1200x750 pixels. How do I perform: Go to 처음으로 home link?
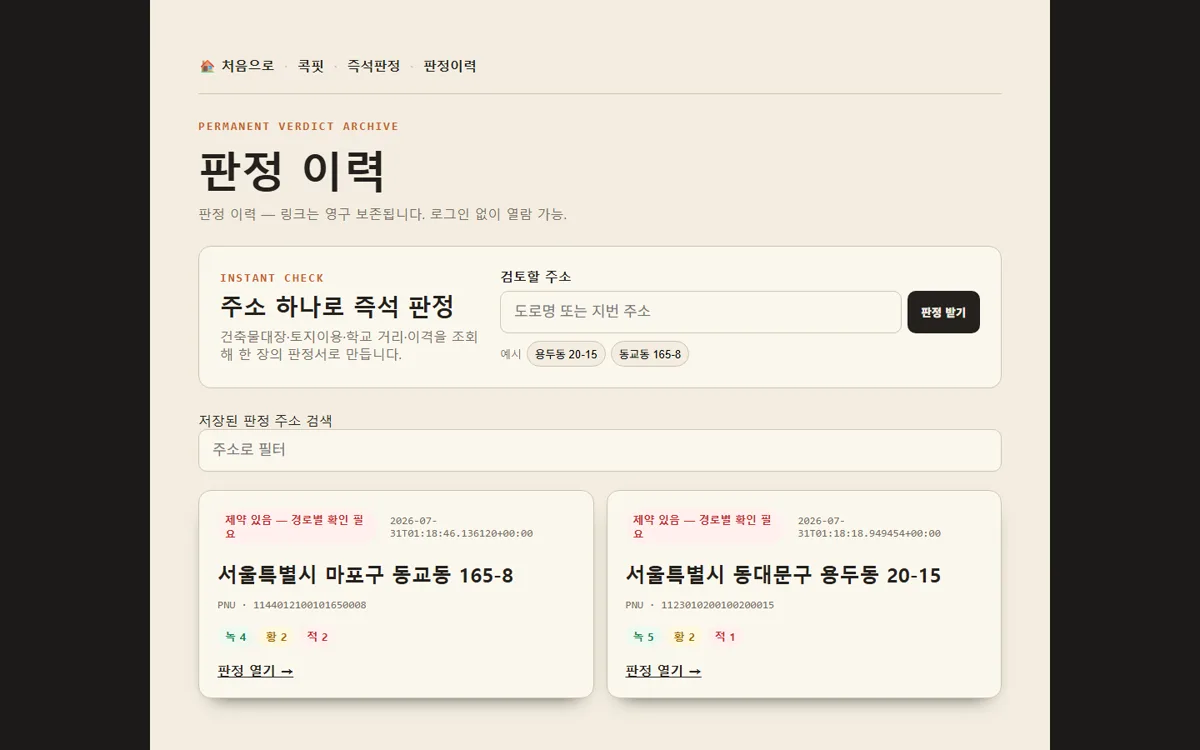coord(237,66)
